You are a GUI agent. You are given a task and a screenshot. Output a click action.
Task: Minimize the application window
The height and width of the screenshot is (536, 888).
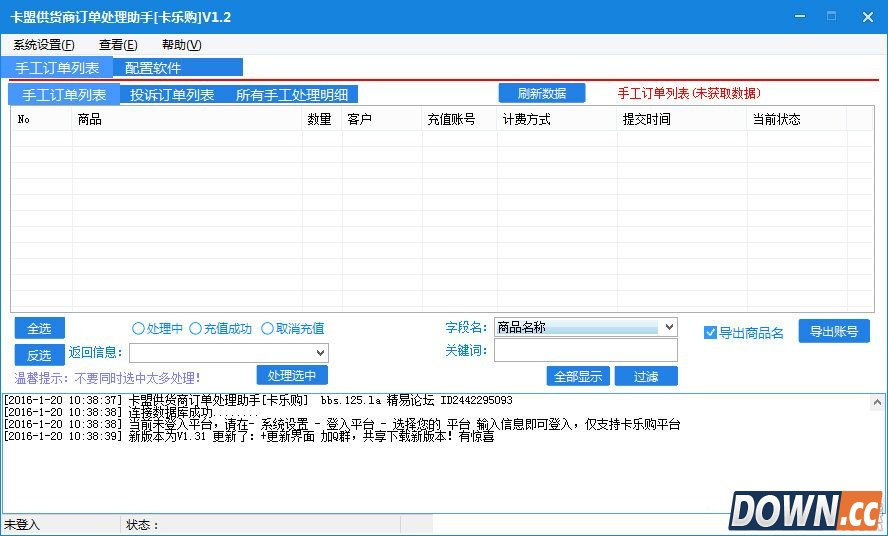(800, 16)
